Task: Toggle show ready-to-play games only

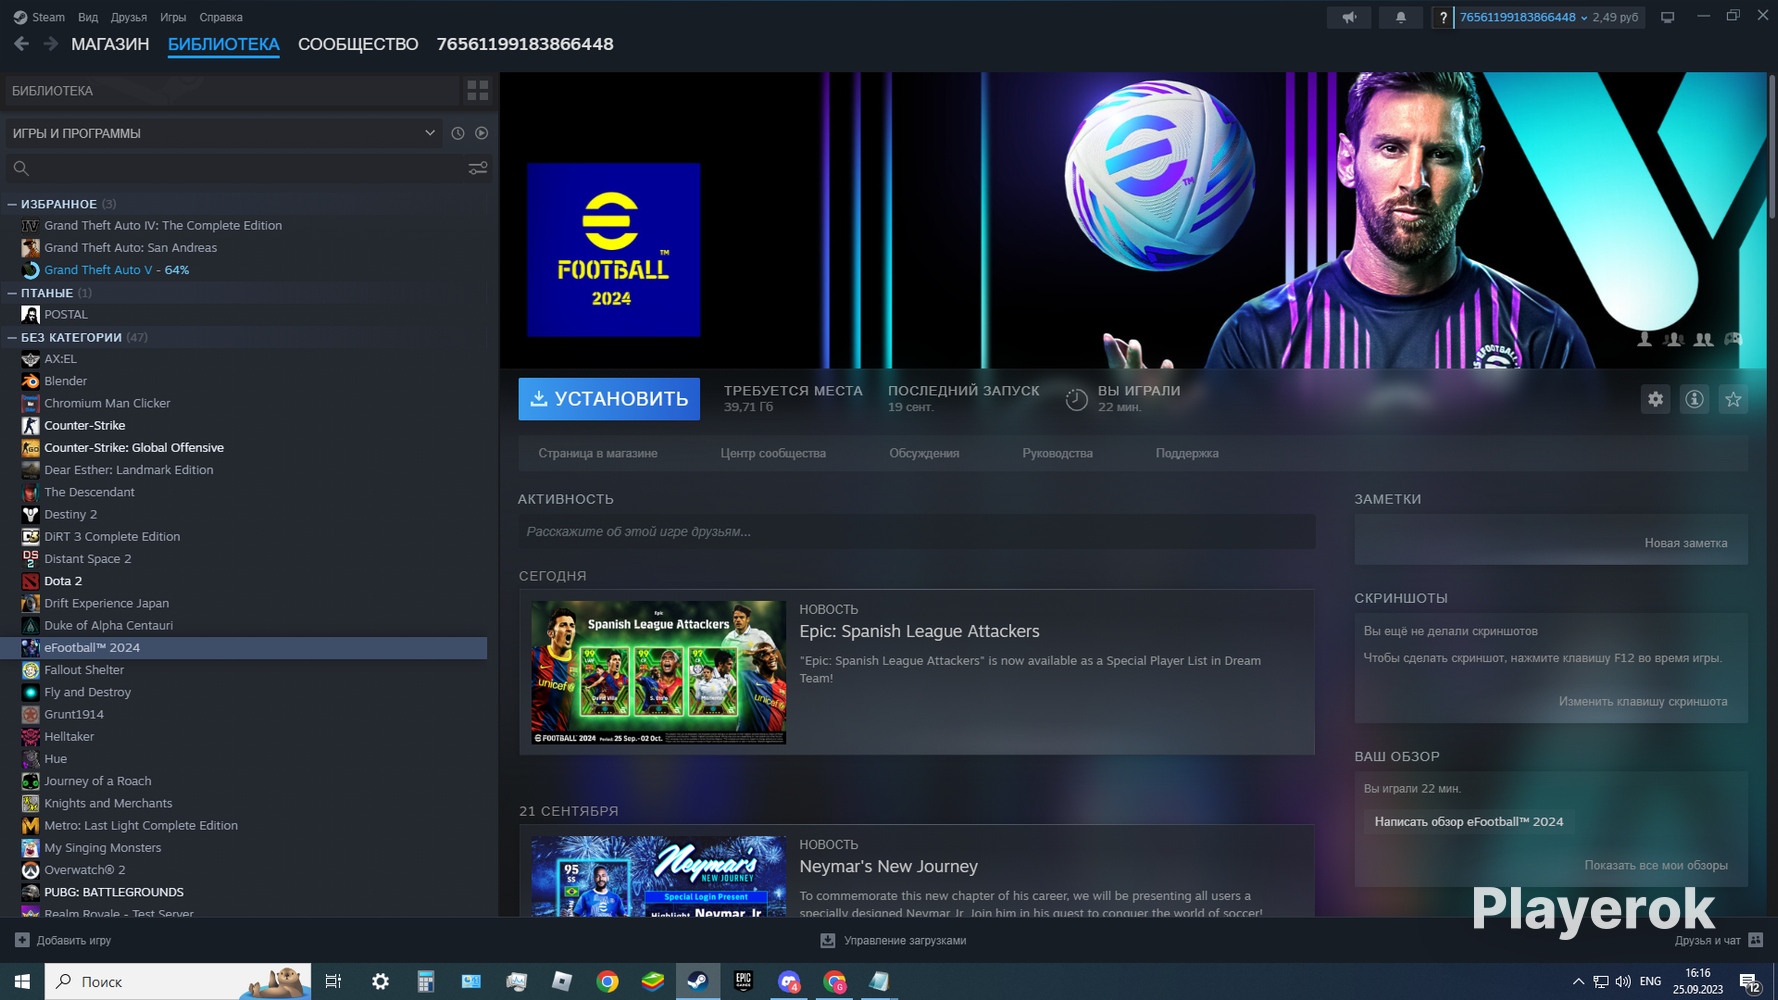Action: coord(482,133)
